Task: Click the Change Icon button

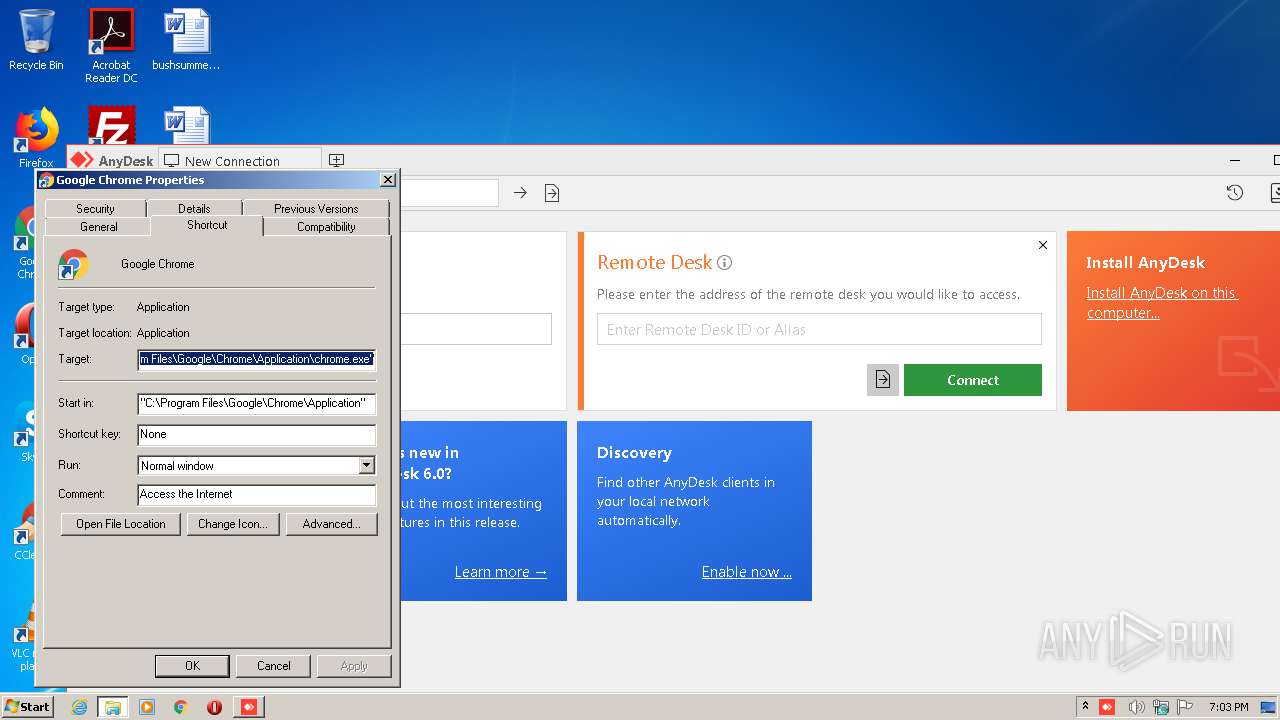Action: 233,524
